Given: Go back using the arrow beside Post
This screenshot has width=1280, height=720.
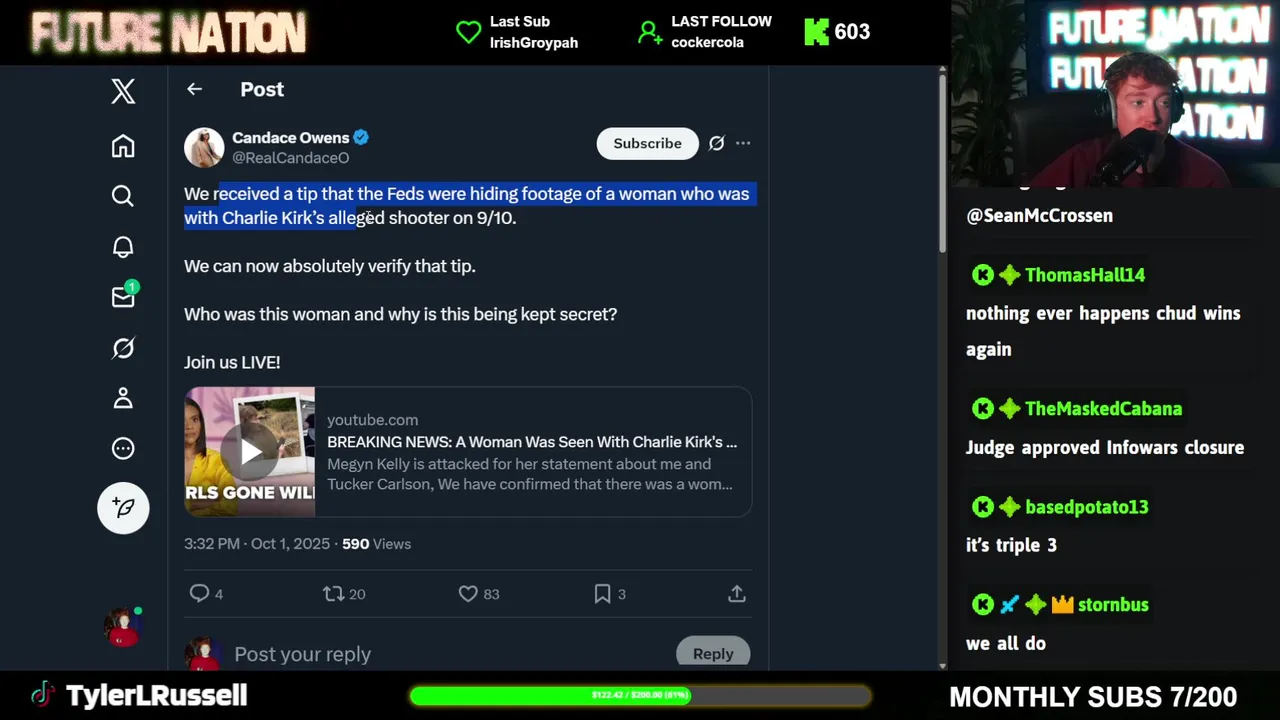Looking at the screenshot, I should (194, 89).
